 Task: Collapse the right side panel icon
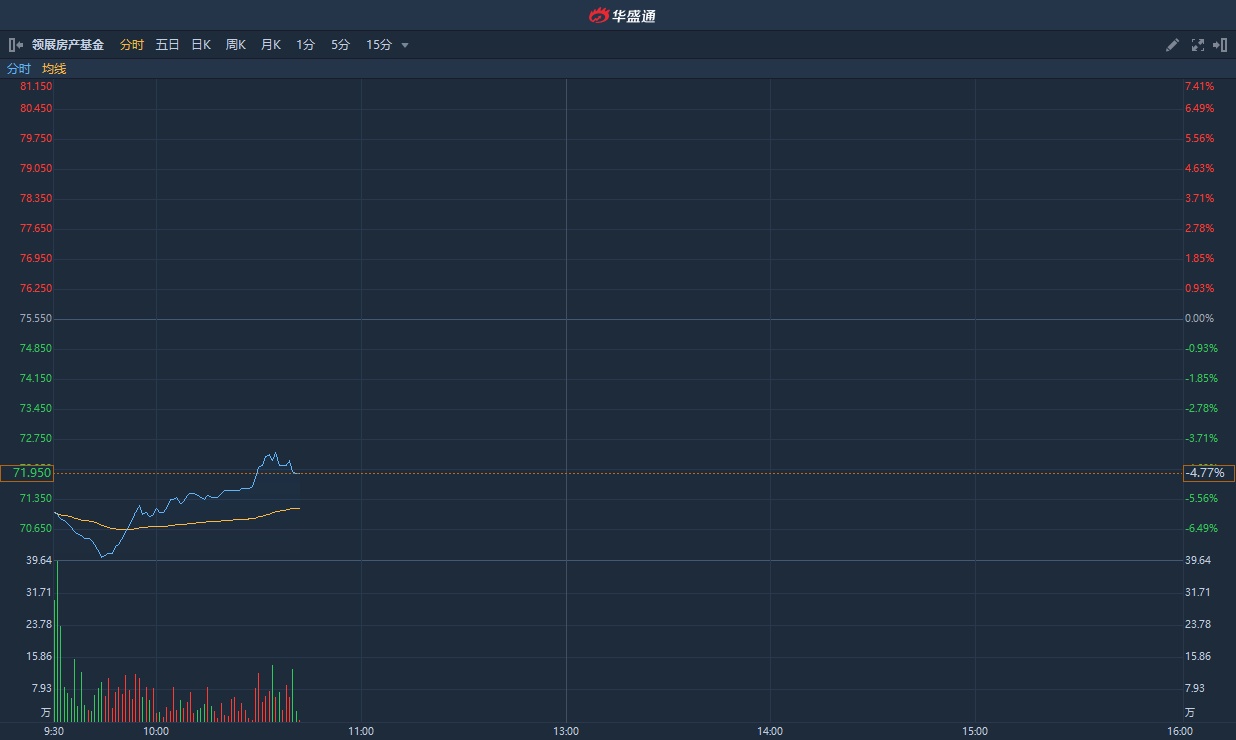point(1220,45)
